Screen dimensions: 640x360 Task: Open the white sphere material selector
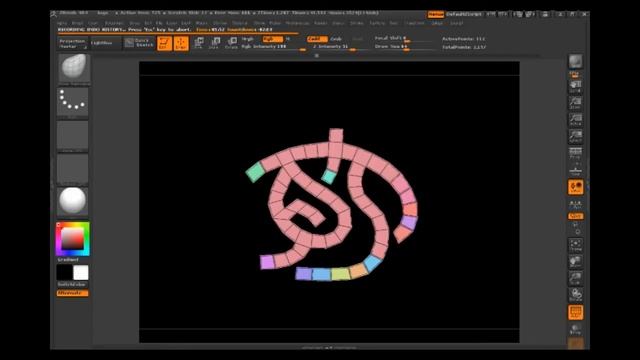tap(73, 201)
